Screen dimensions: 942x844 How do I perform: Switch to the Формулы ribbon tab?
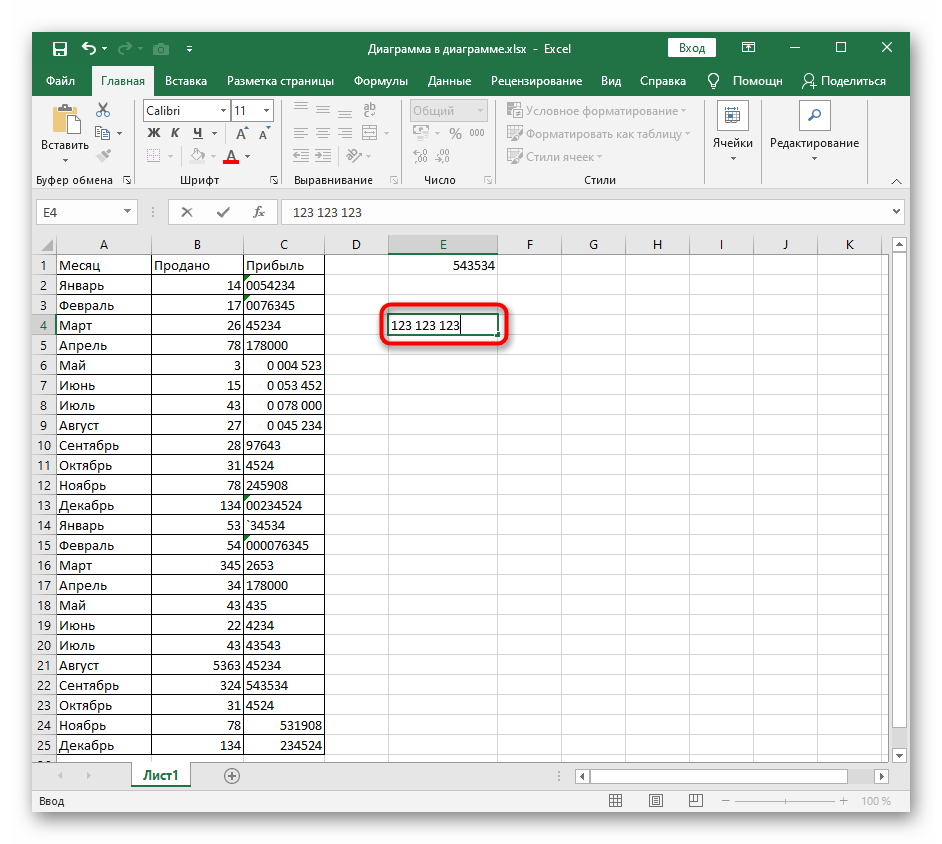[x=380, y=81]
